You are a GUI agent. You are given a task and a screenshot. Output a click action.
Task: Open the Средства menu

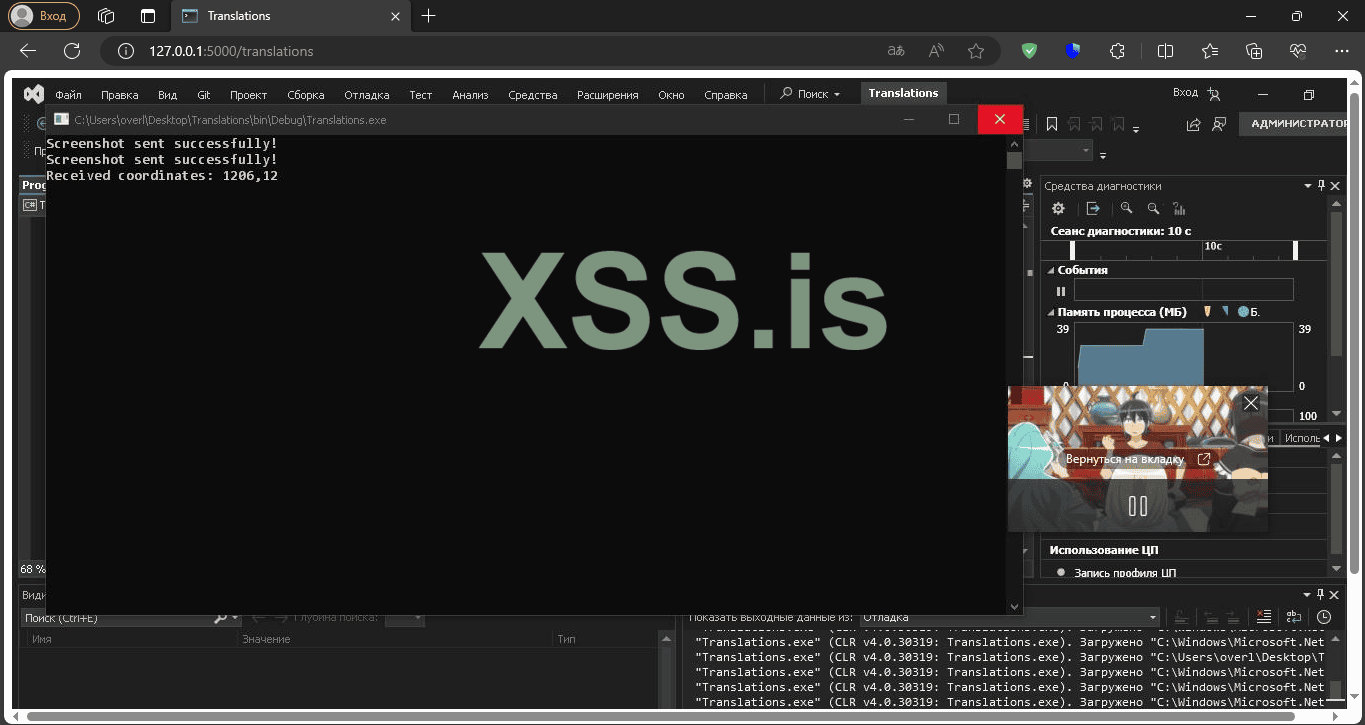(x=532, y=95)
